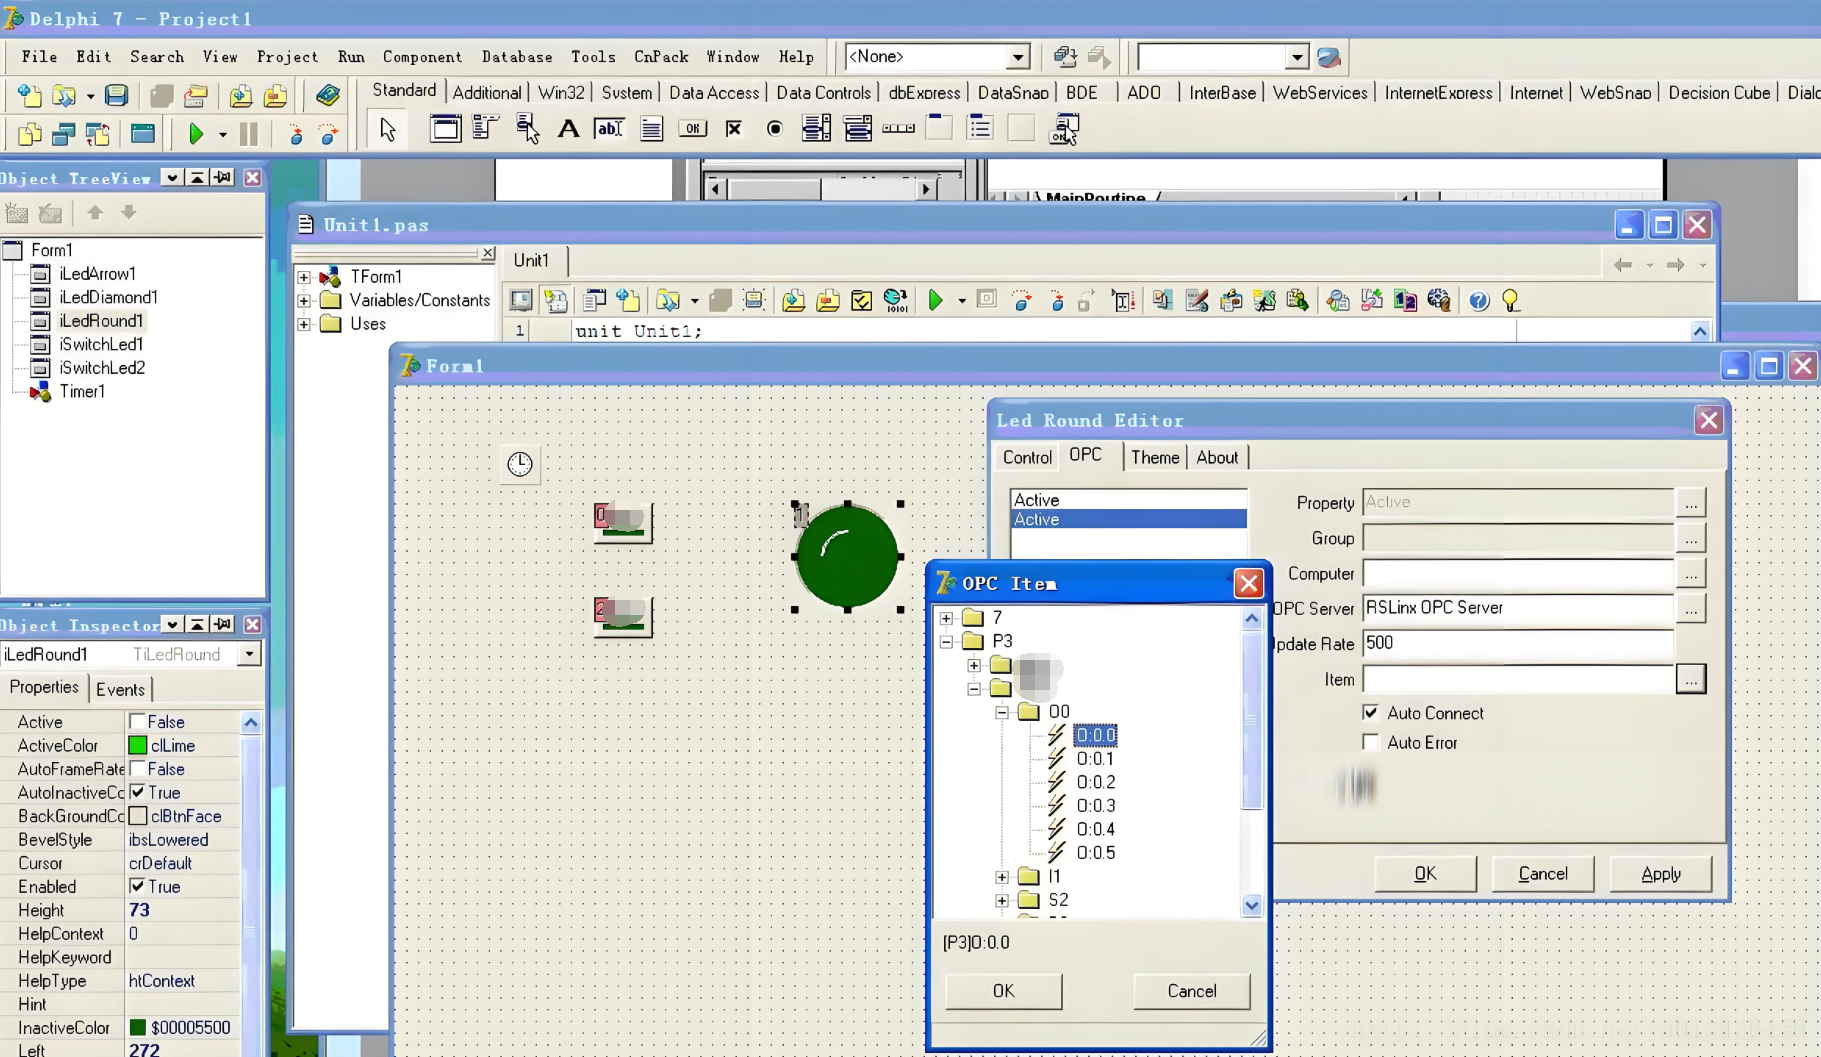1821x1057 pixels.
Task: Select the Edit component icon
Action: pos(609,128)
